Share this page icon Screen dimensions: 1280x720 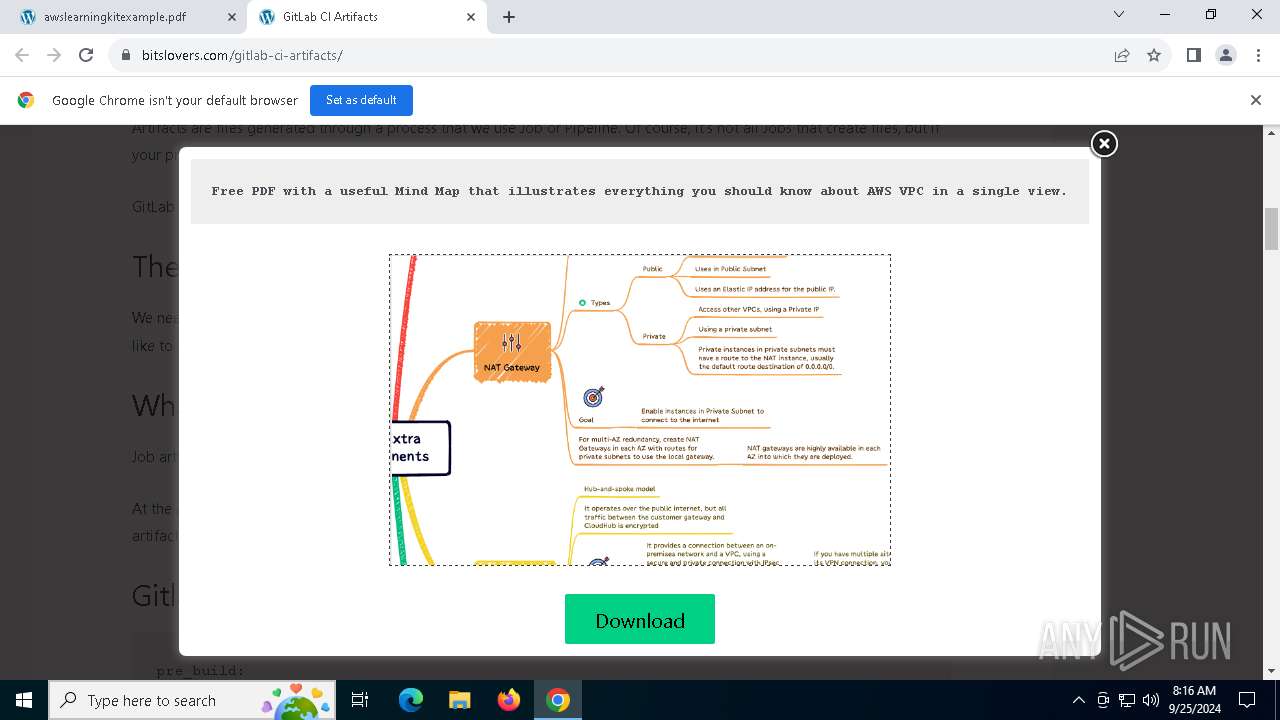pos(1122,55)
